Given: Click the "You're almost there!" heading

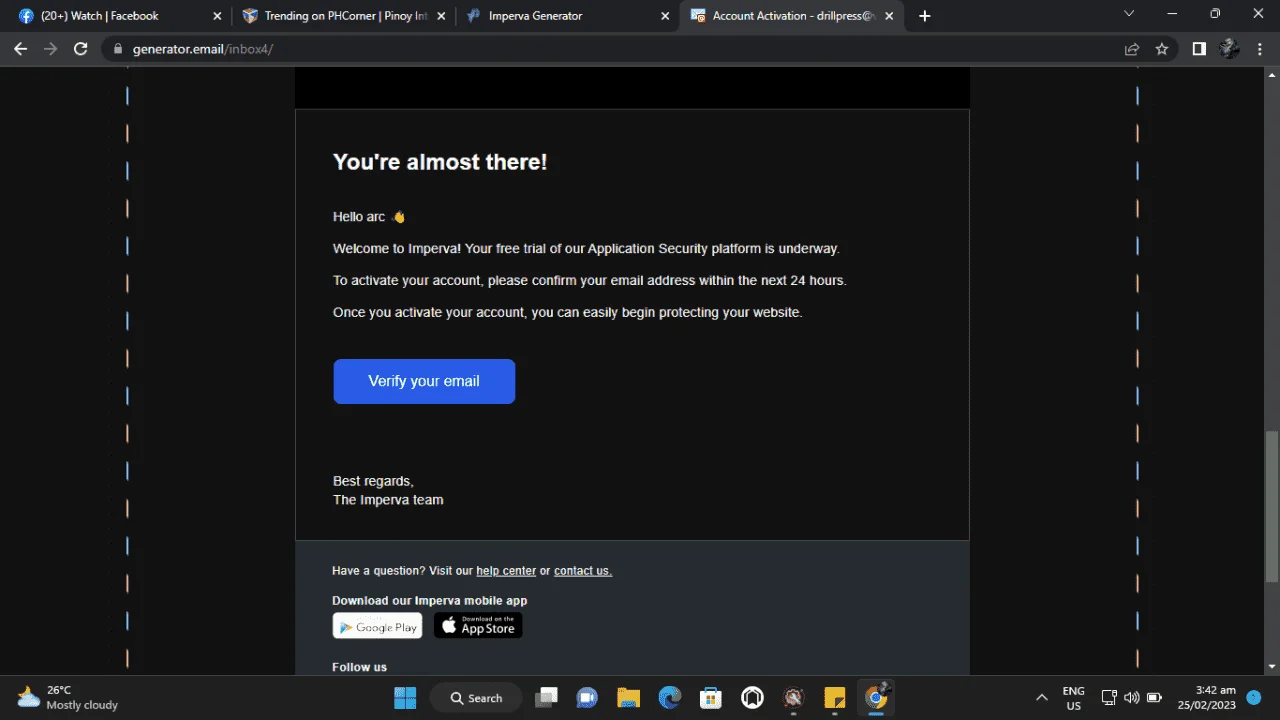Looking at the screenshot, I should (x=440, y=162).
